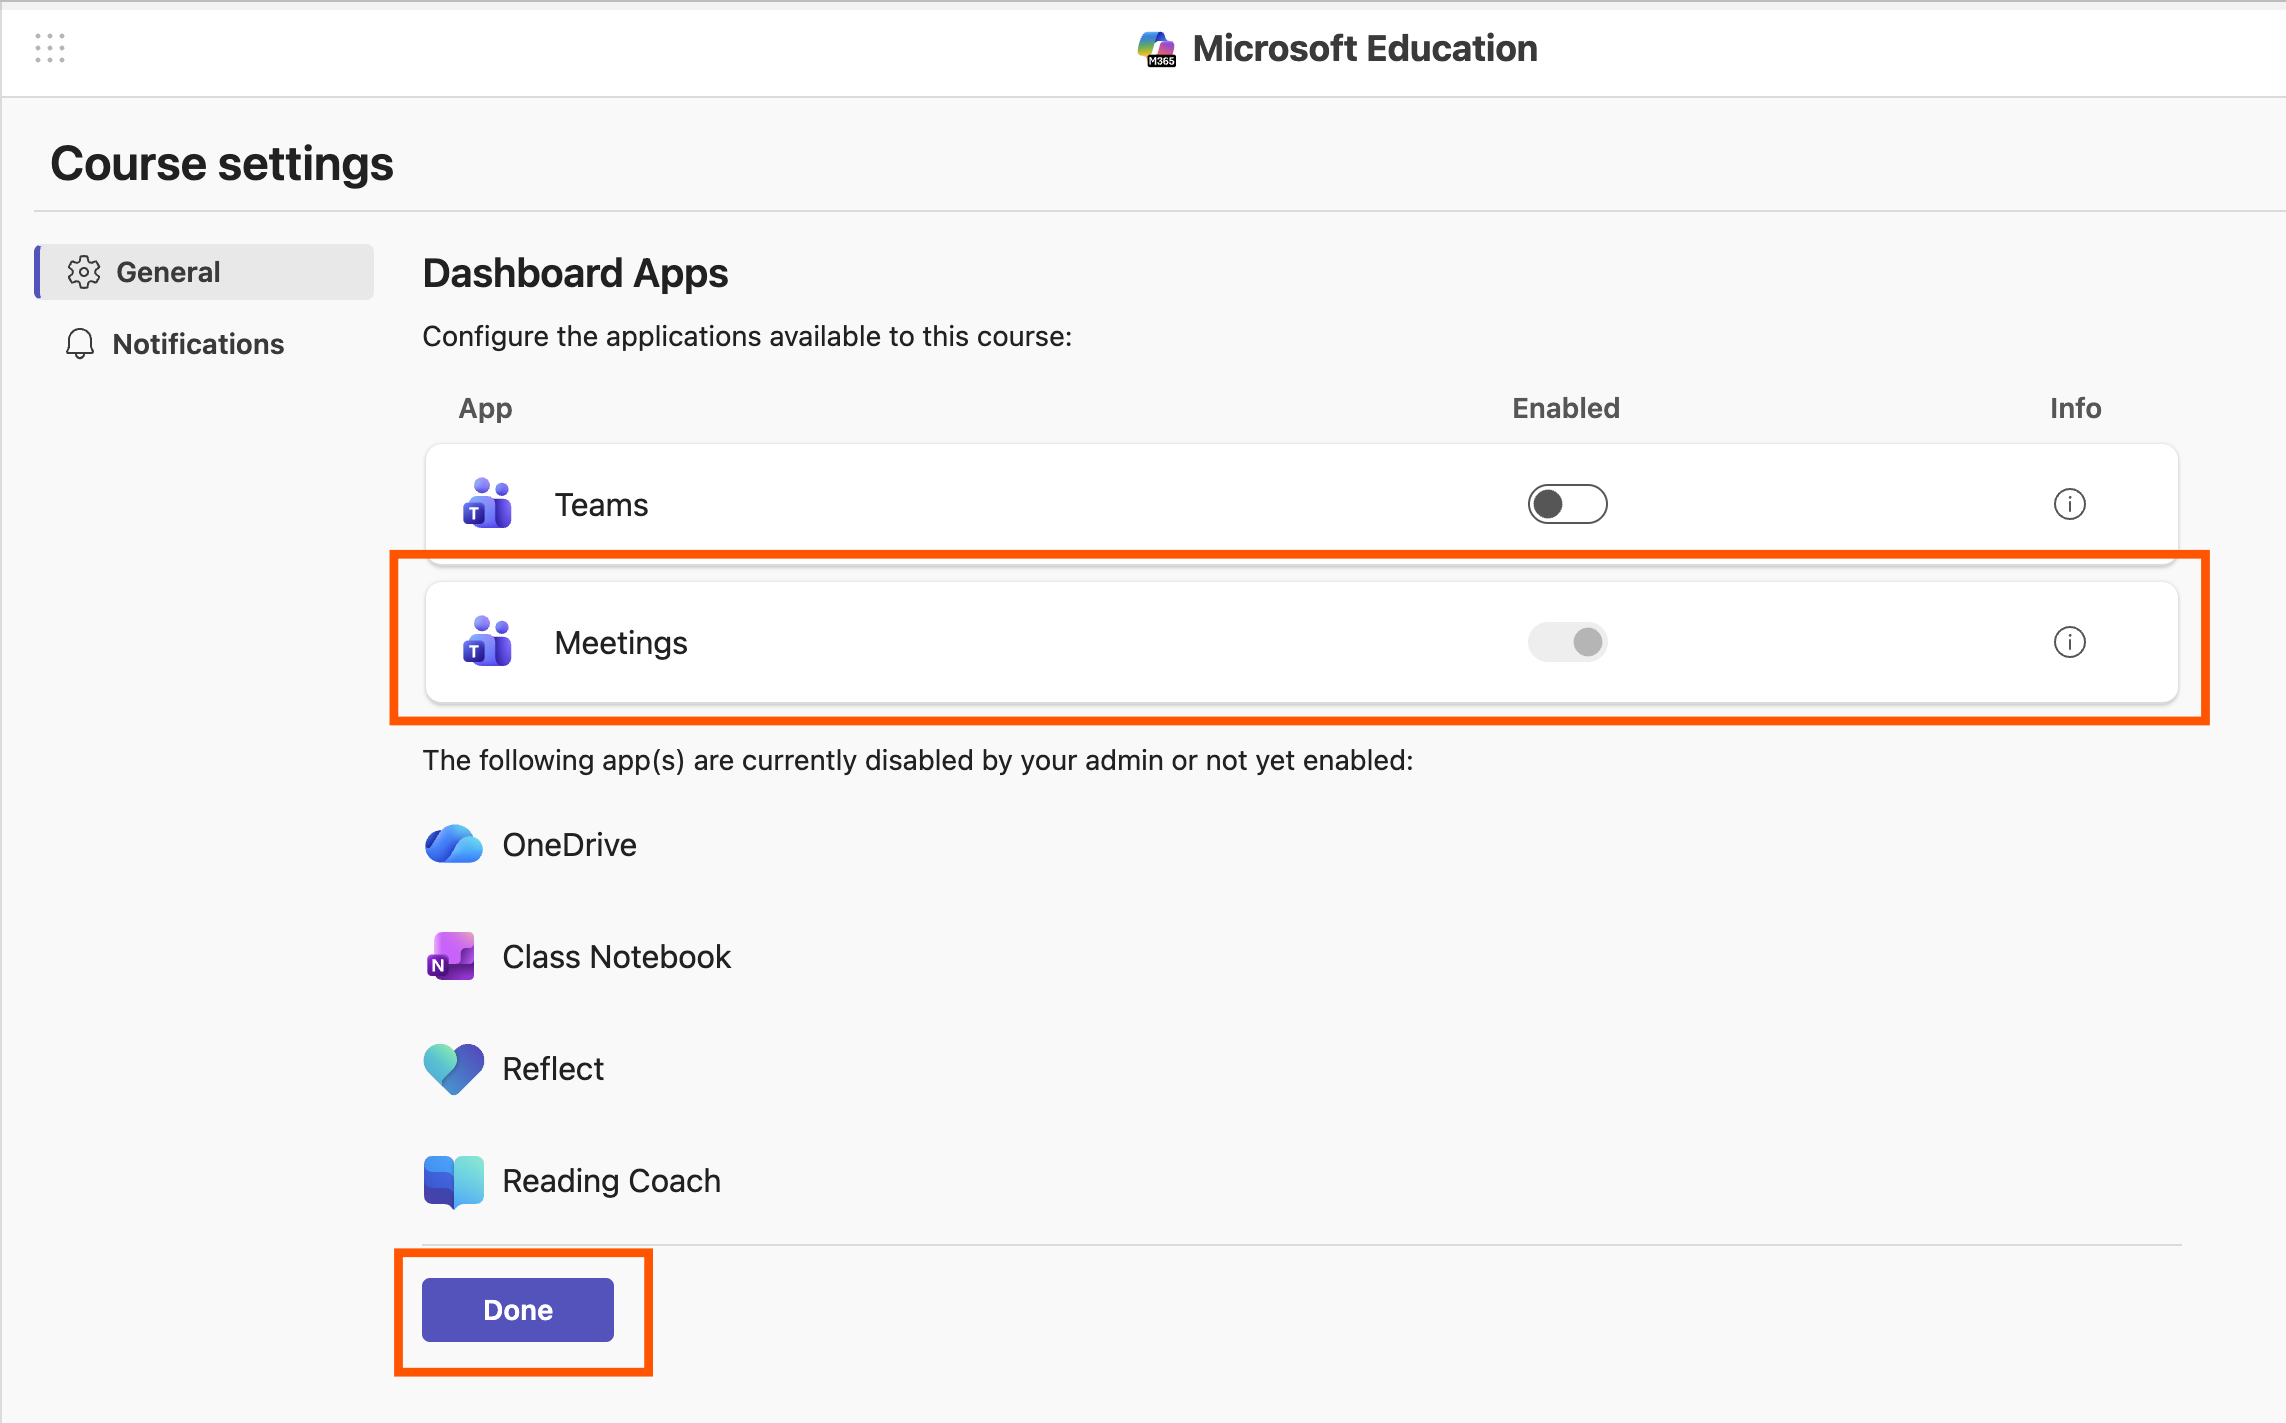Screen dimensions: 2286x1423
Task: Click the Class Notebook label
Action: 616,957
